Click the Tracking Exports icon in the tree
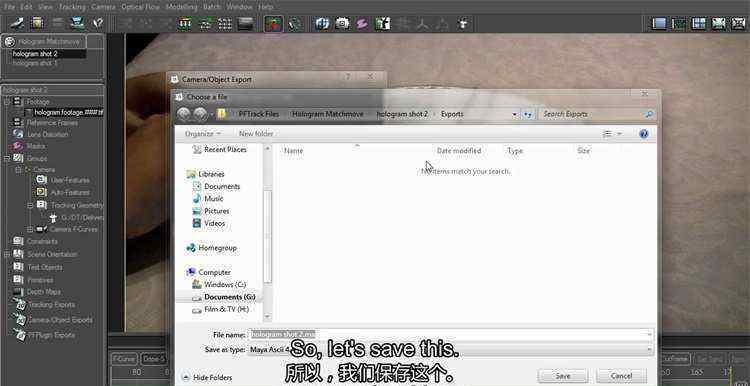750x386 pixels. pyautogui.click(x=20, y=304)
